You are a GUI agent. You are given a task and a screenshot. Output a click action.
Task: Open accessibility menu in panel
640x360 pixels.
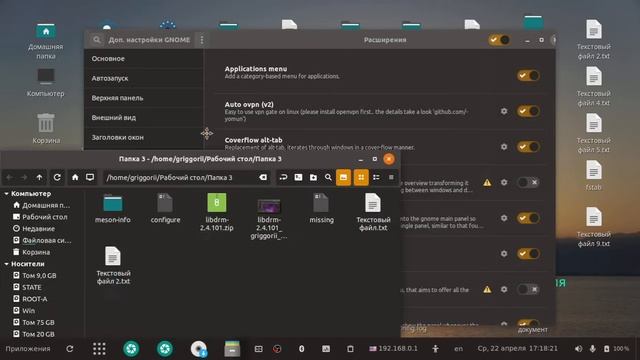(x=436, y=349)
